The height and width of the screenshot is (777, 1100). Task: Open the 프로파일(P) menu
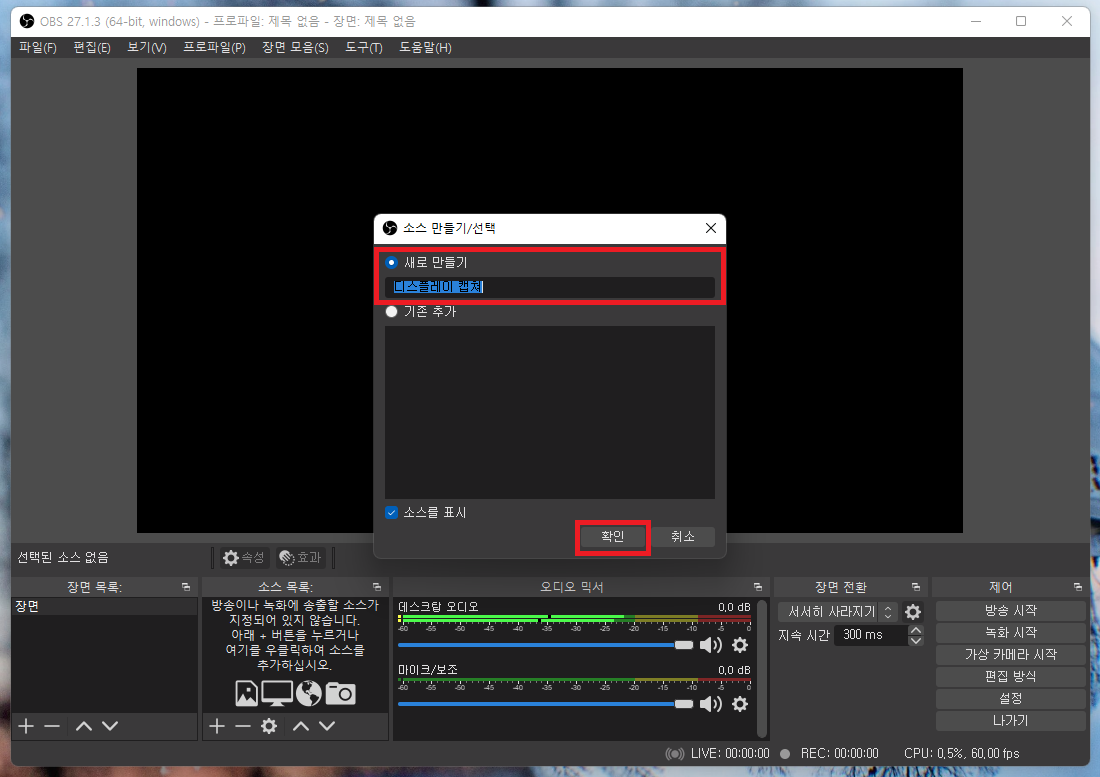pos(214,48)
